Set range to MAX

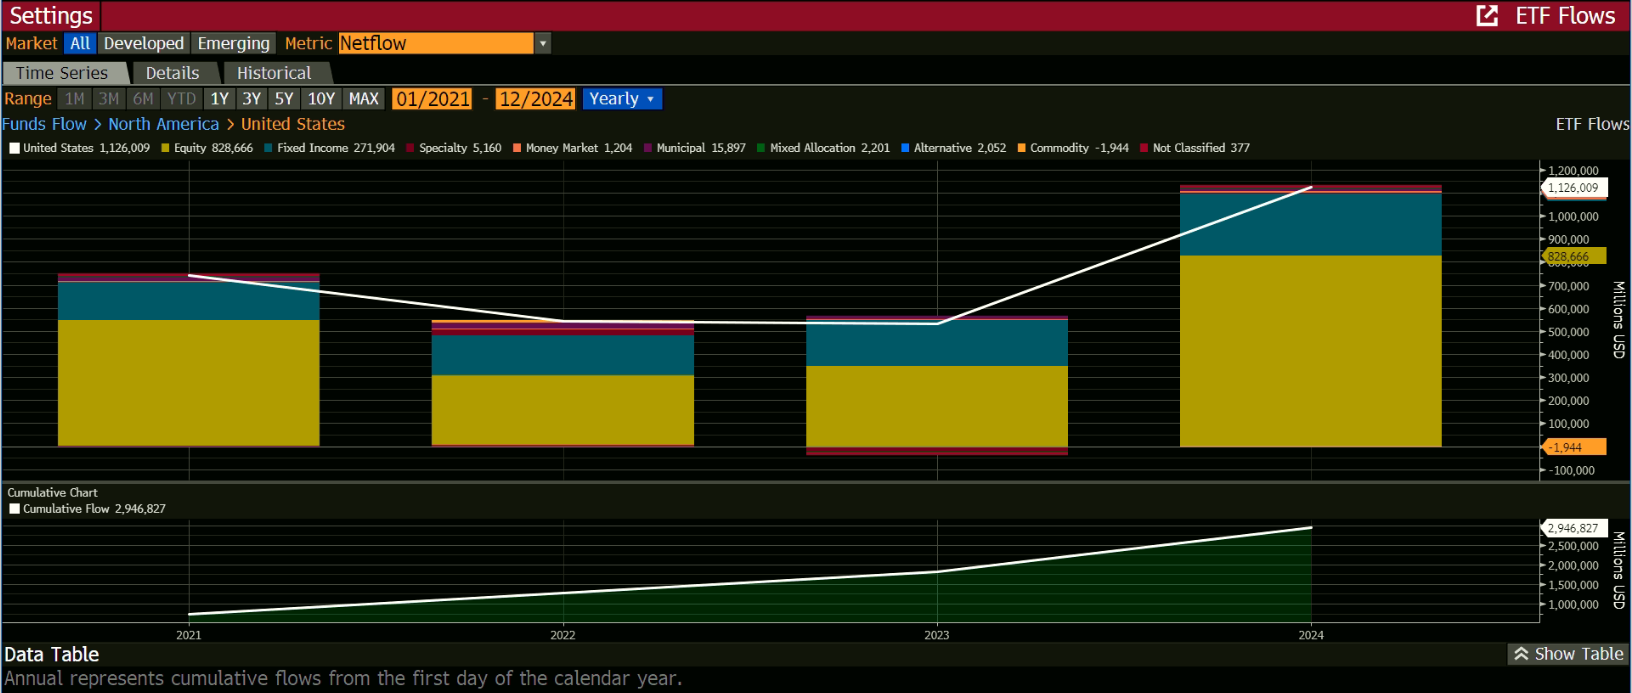pyautogui.click(x=364, y=99)
